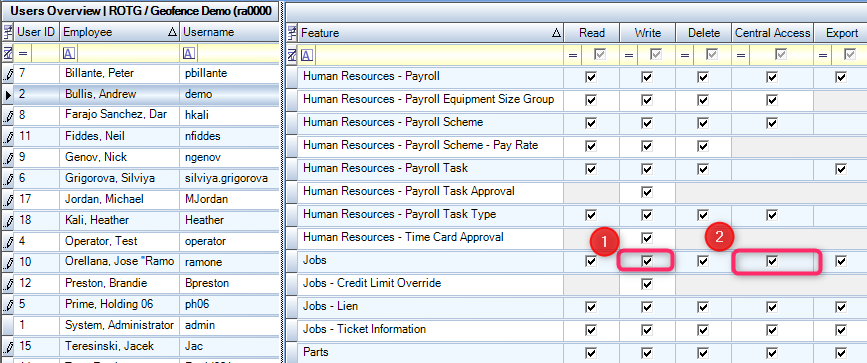Toggle Export for Human Resources - Payroll Task
The width and height of the screenshot is (867, 363).
pos(841,169)
